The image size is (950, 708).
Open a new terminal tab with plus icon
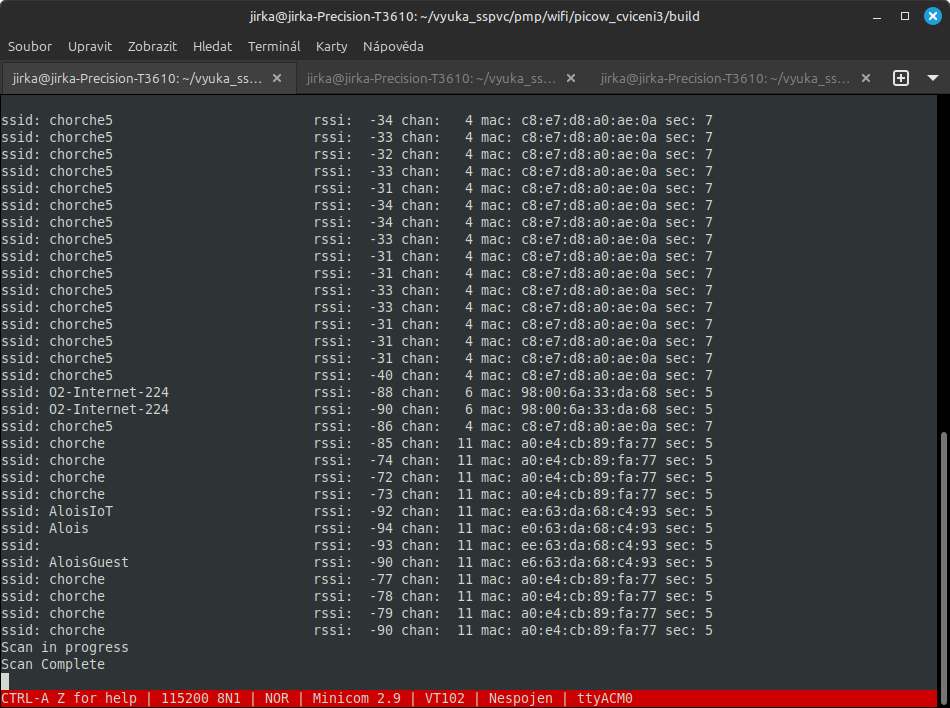[900, 78]
